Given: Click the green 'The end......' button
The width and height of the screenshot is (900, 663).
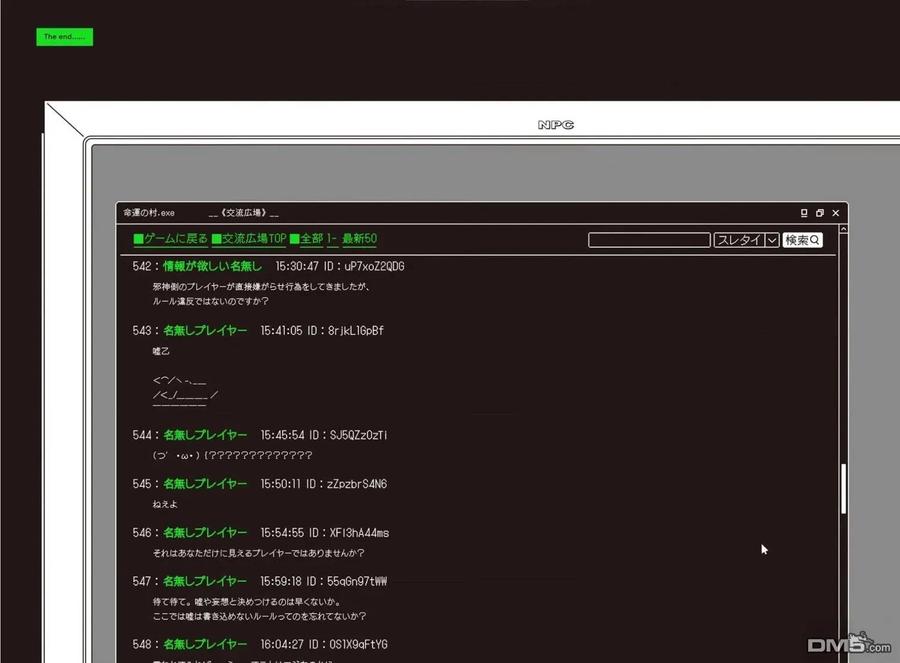Looking at the screenshot, I should tap(64, 37).
